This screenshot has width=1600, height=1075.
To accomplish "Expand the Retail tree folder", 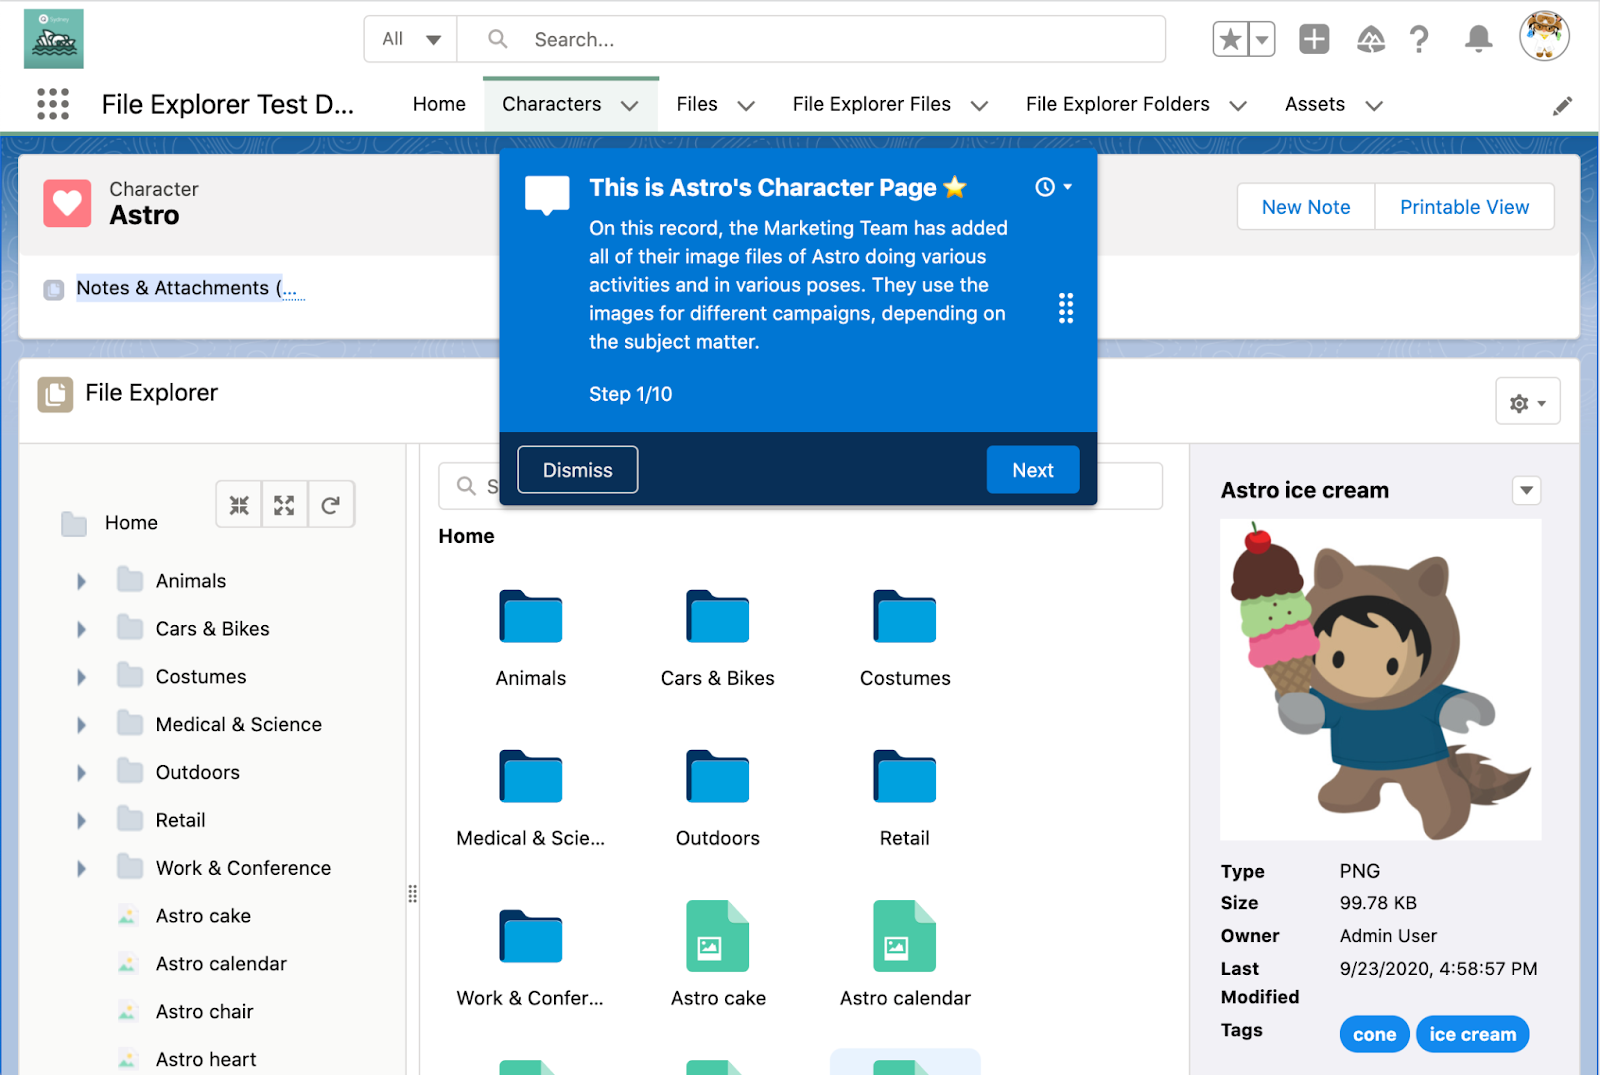I will pyautogui.click(x=82, y=821).
